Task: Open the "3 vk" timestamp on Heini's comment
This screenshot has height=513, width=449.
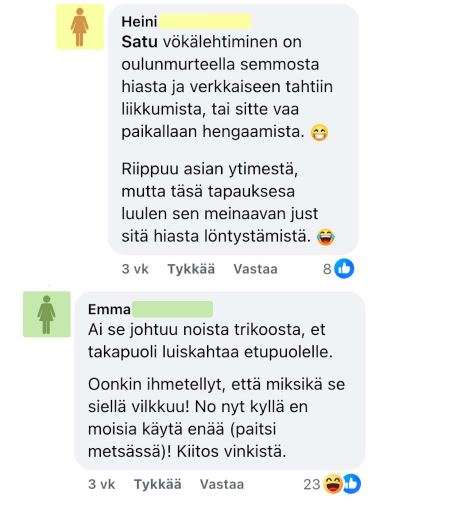Action: pyautogui.click(x=135, y=269)
